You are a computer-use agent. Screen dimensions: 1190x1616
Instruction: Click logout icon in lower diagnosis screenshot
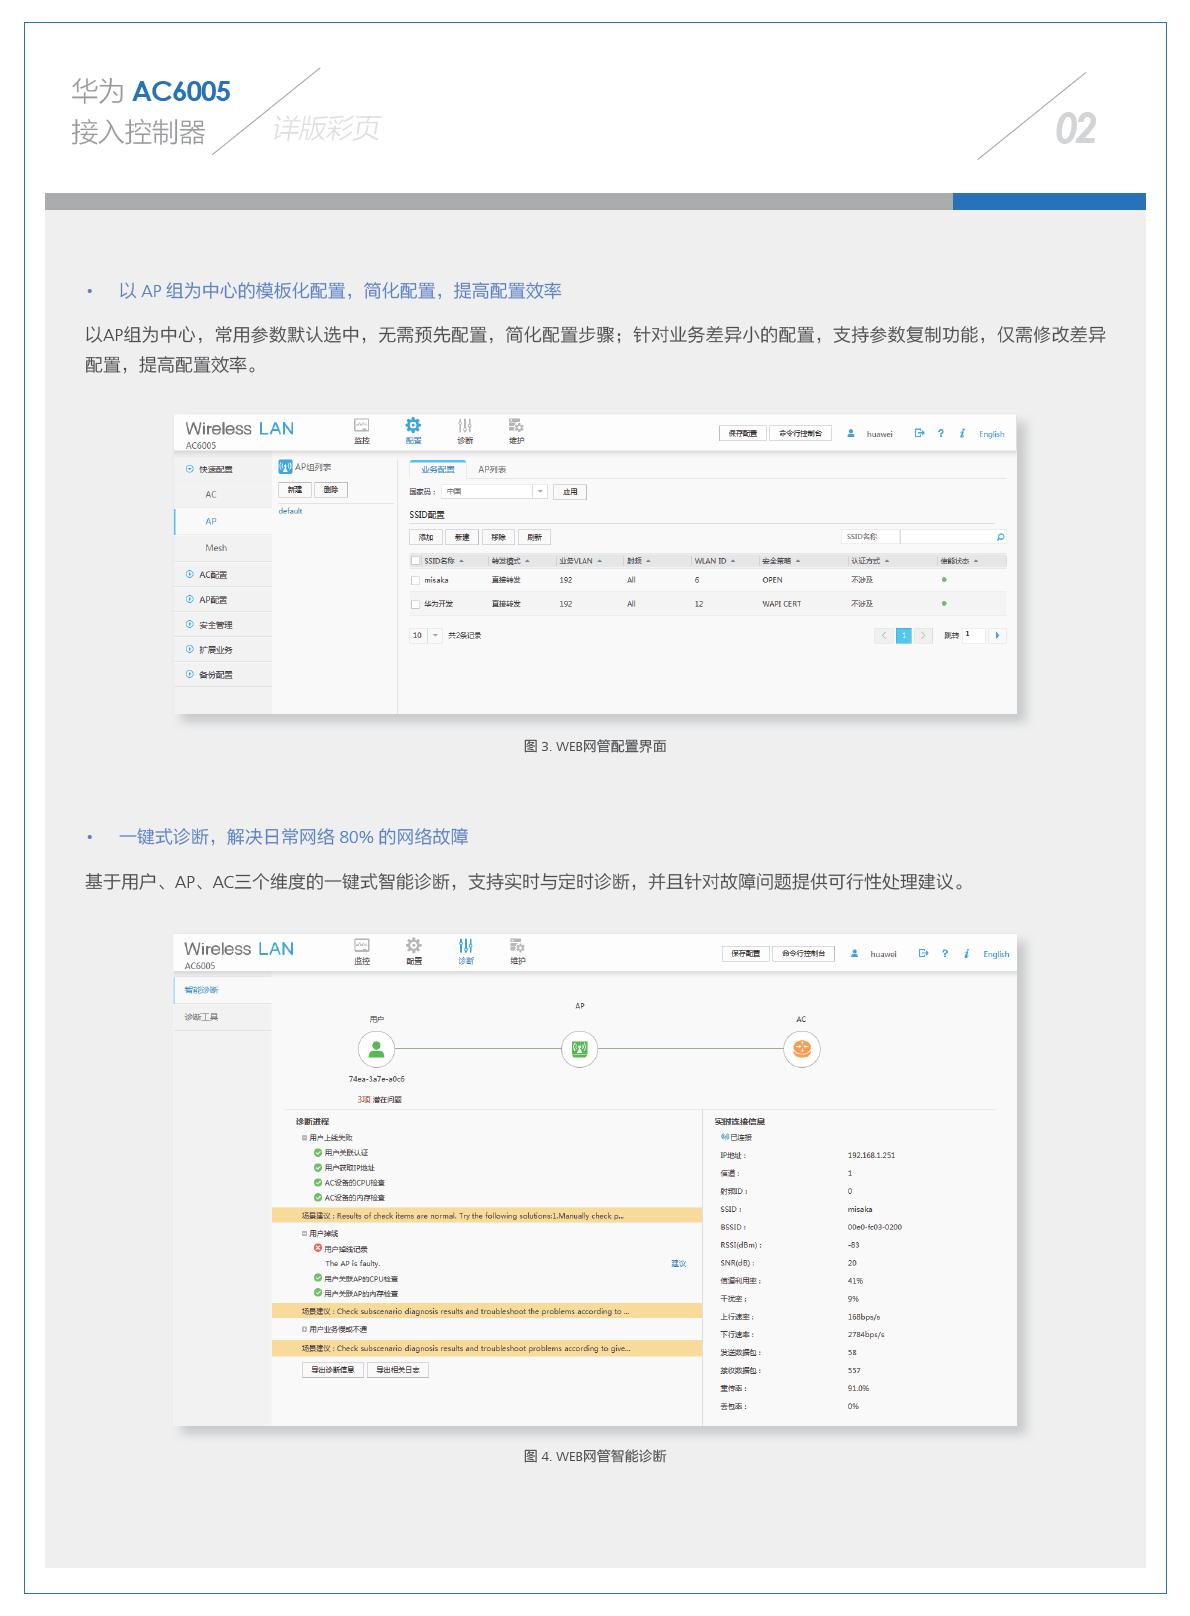[924, 953]
